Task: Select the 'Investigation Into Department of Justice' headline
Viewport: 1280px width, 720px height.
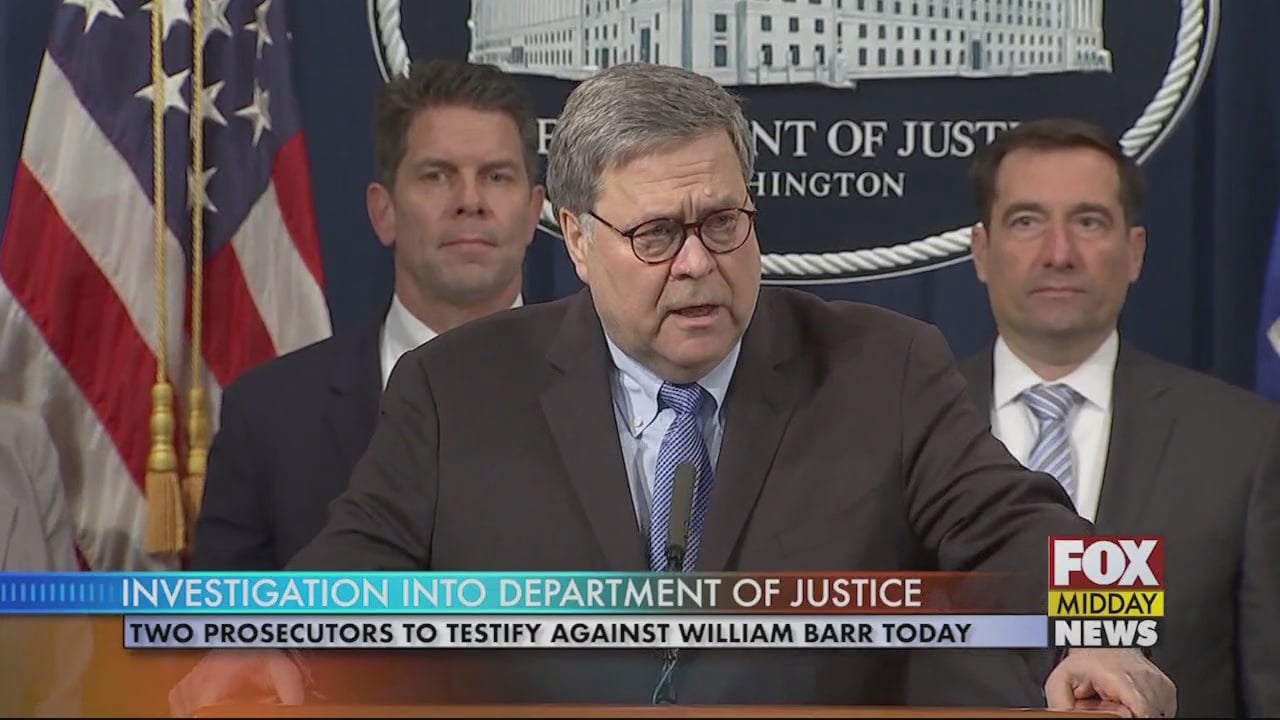Action: pos(521,593)
